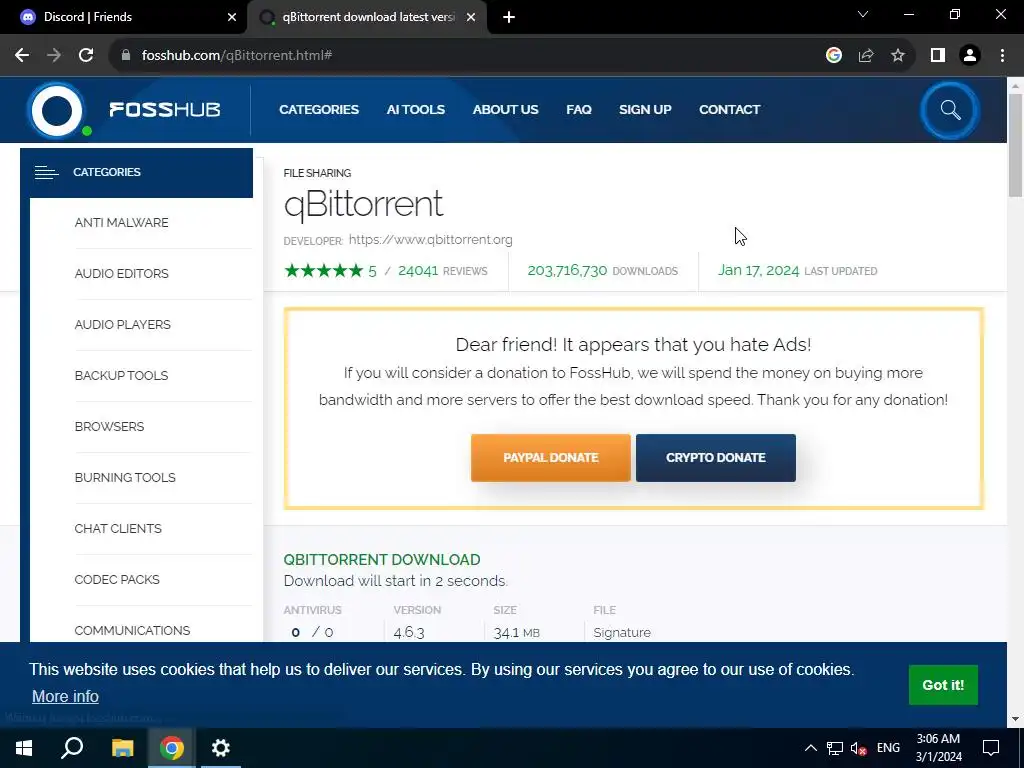The height and width of the screenshot is (768, 1024).
Task: Open a new browser tab with plus
Action: (x=509, y=18)
